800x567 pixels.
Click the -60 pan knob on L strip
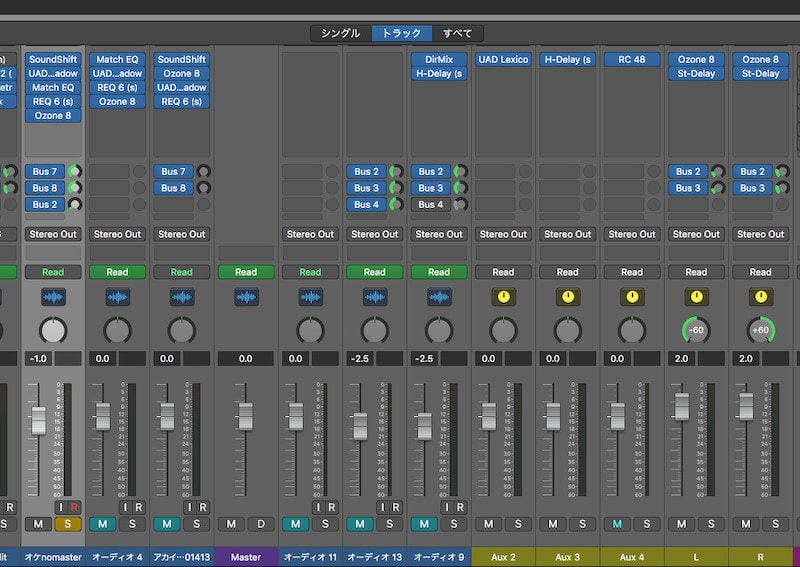click(x=696, y=330)
